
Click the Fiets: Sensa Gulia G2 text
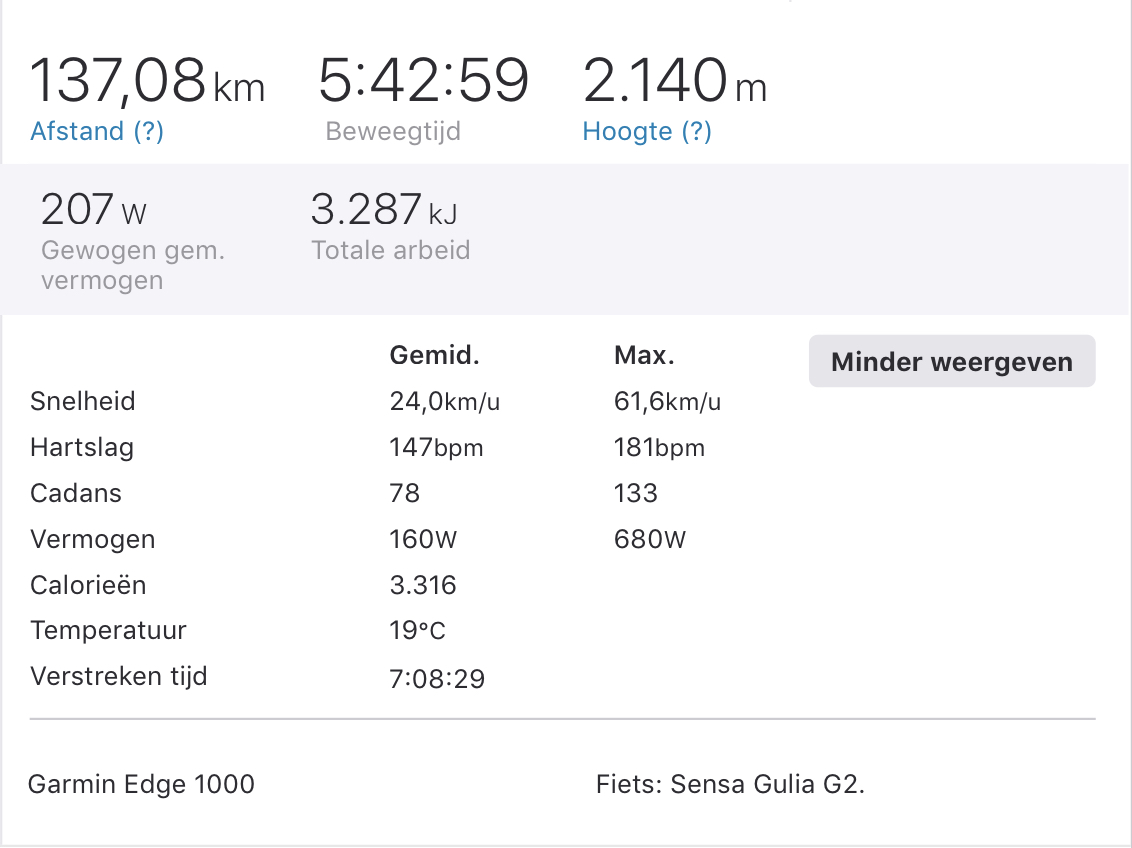pos(730,785)
